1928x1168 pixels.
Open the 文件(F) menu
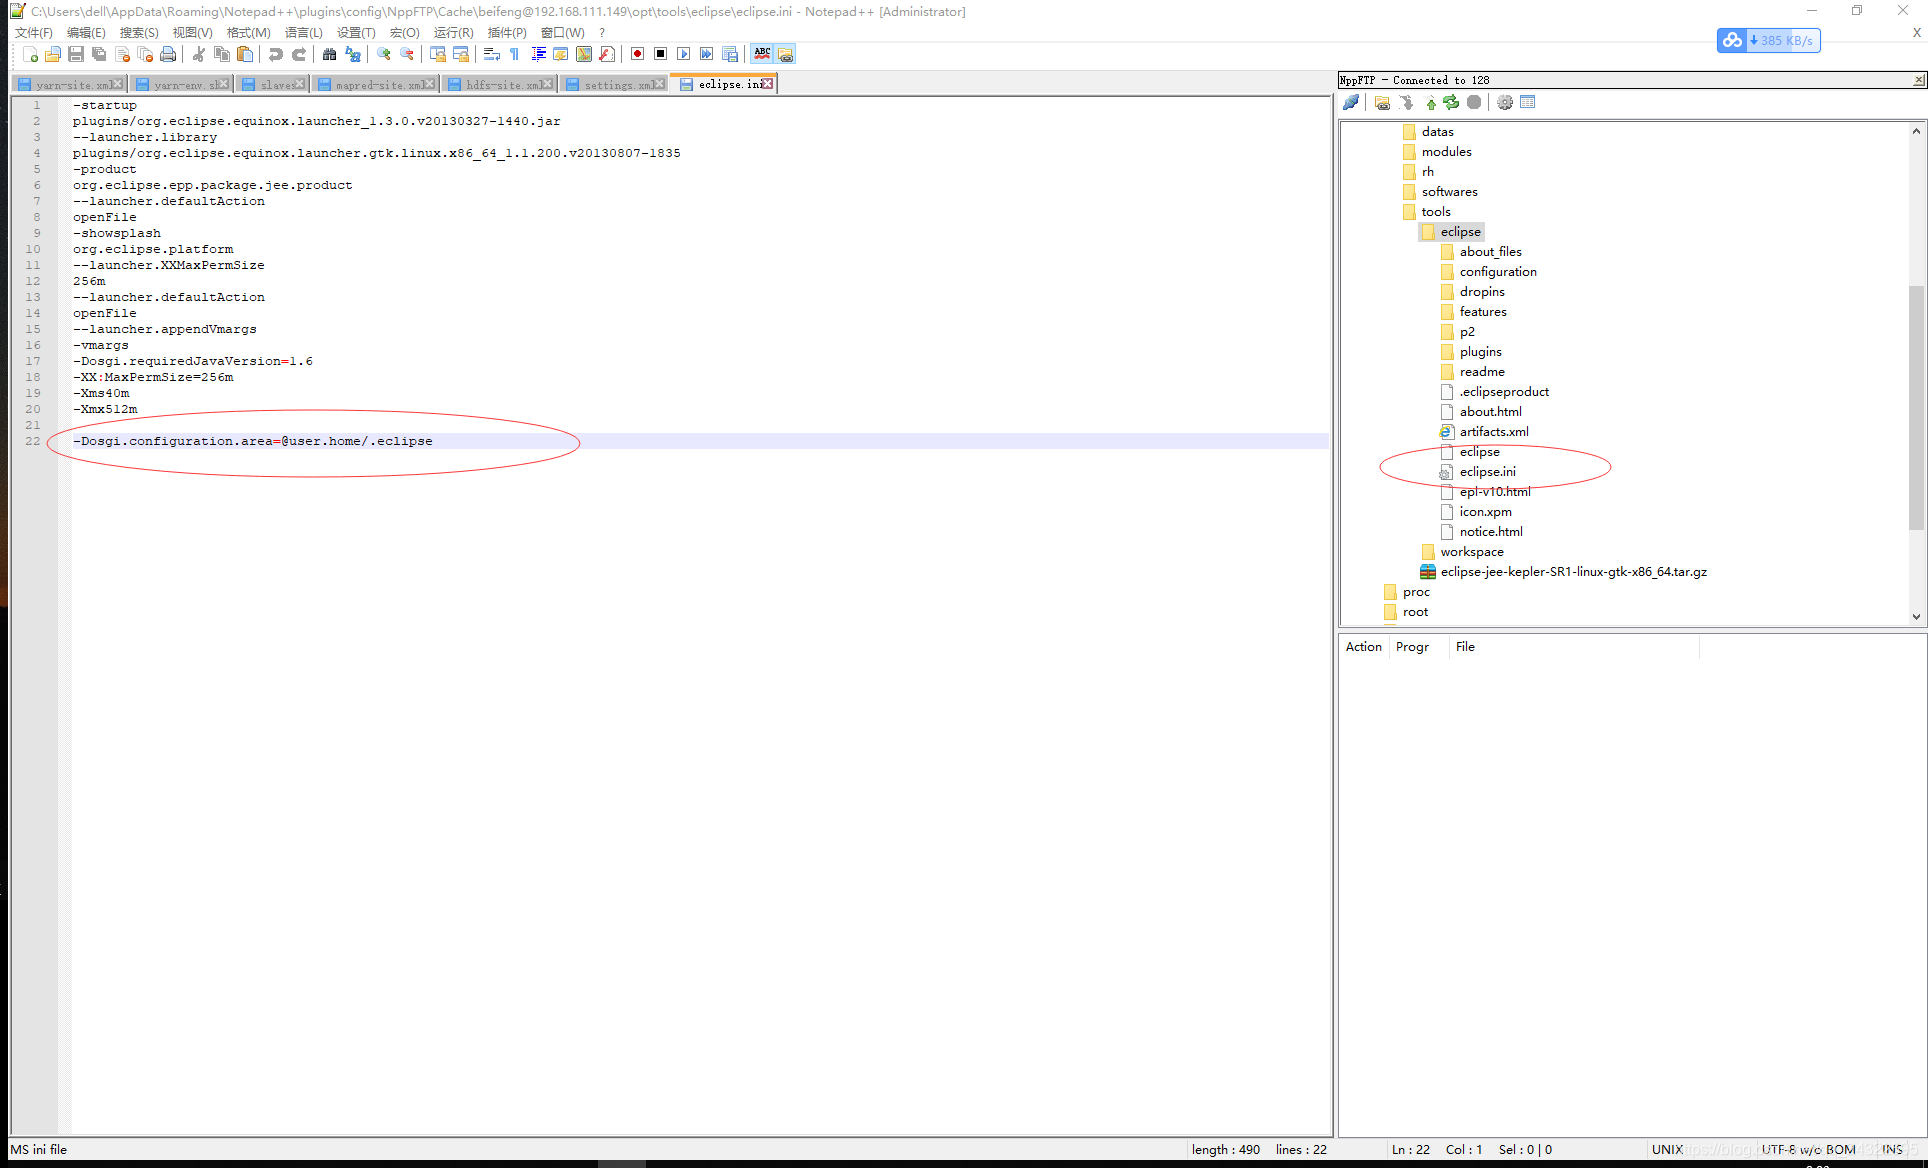click(x=34, y=33)
